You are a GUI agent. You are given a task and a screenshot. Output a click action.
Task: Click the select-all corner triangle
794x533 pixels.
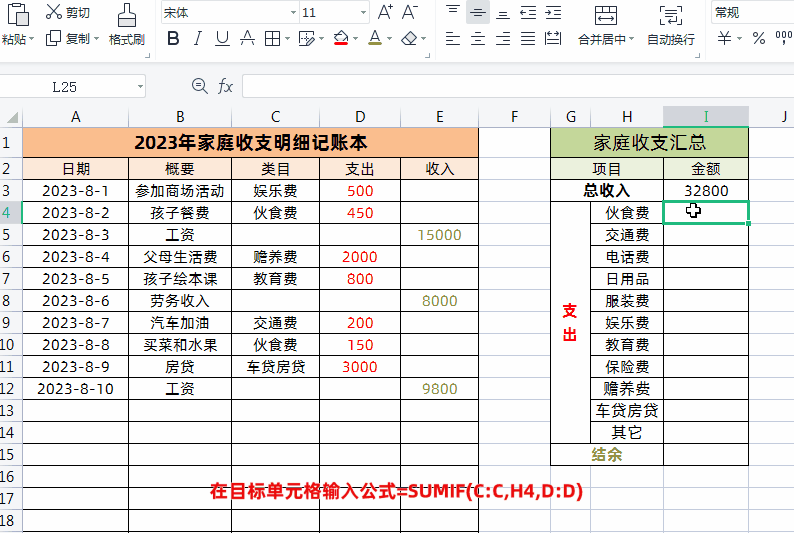[12, 117]
